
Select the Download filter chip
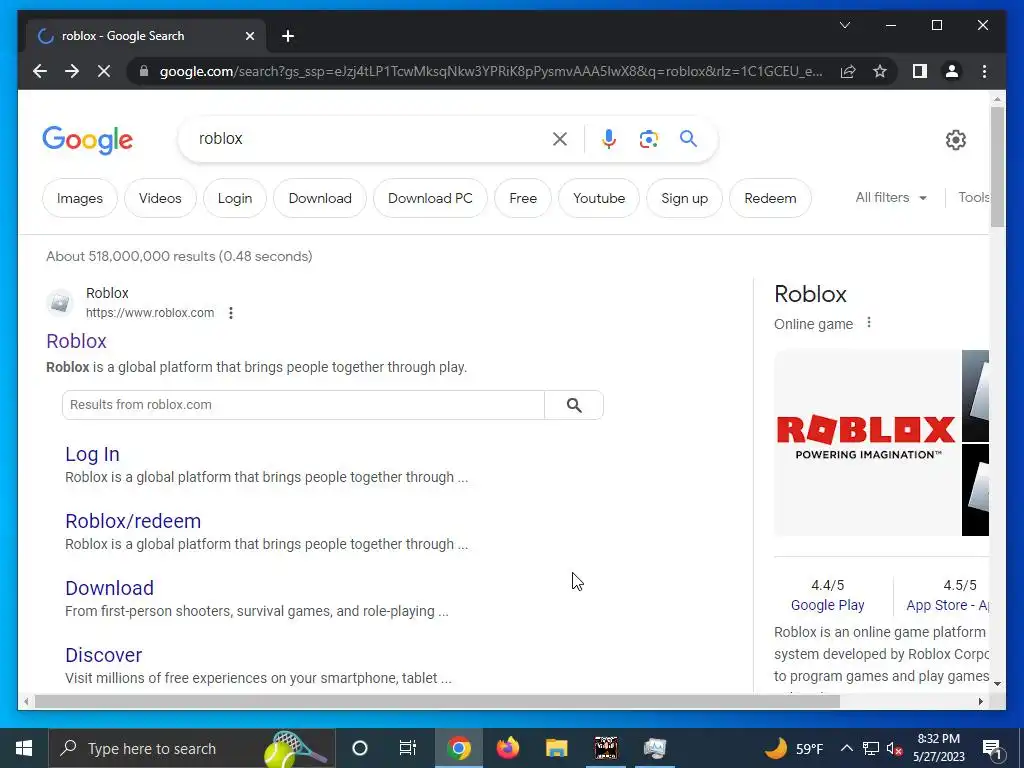click(320, 198)
